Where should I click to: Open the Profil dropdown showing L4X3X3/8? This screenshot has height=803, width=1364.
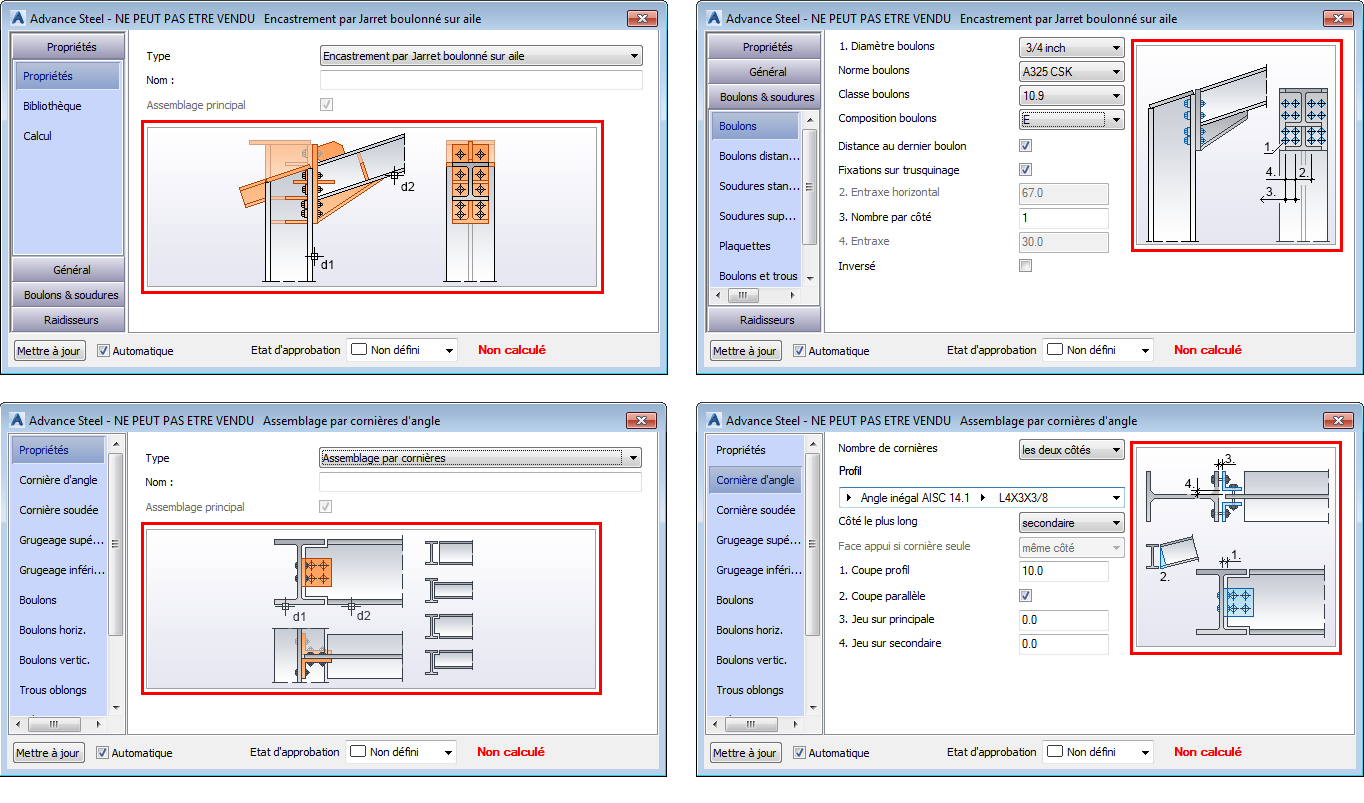(981, 497)
